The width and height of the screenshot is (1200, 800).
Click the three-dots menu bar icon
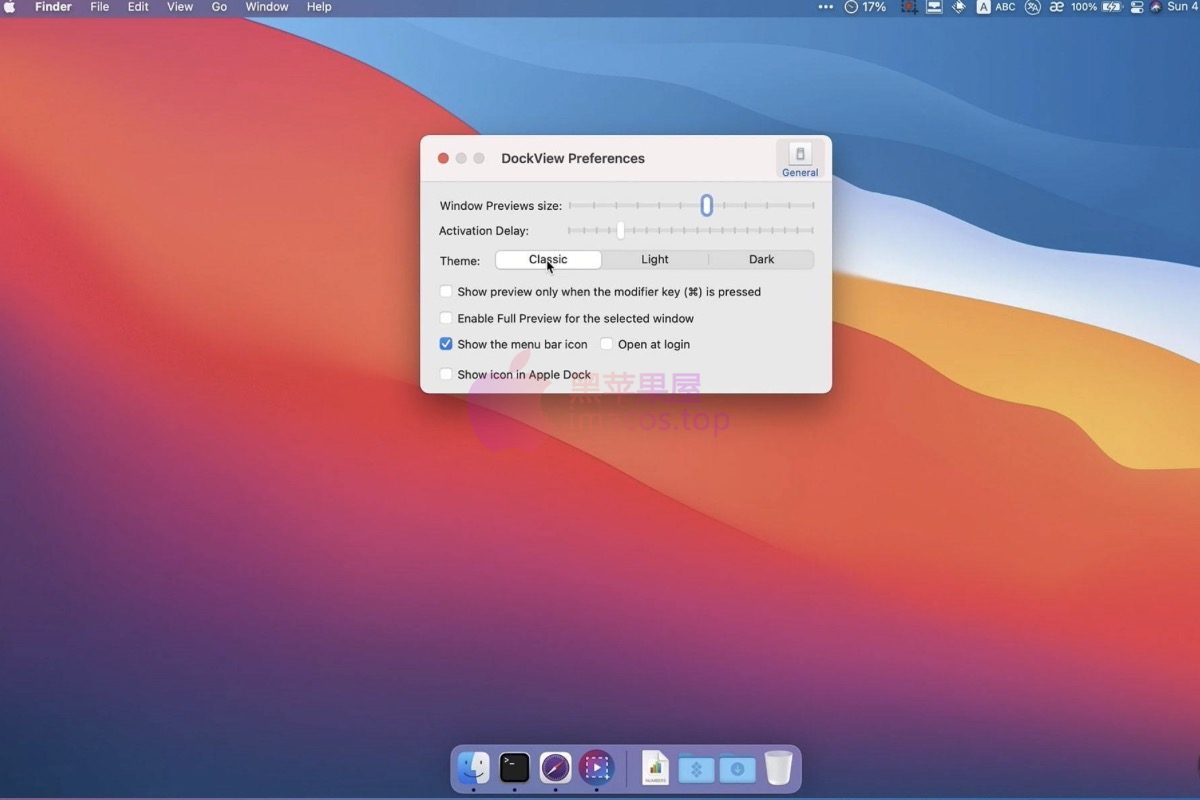coord(825,7)
